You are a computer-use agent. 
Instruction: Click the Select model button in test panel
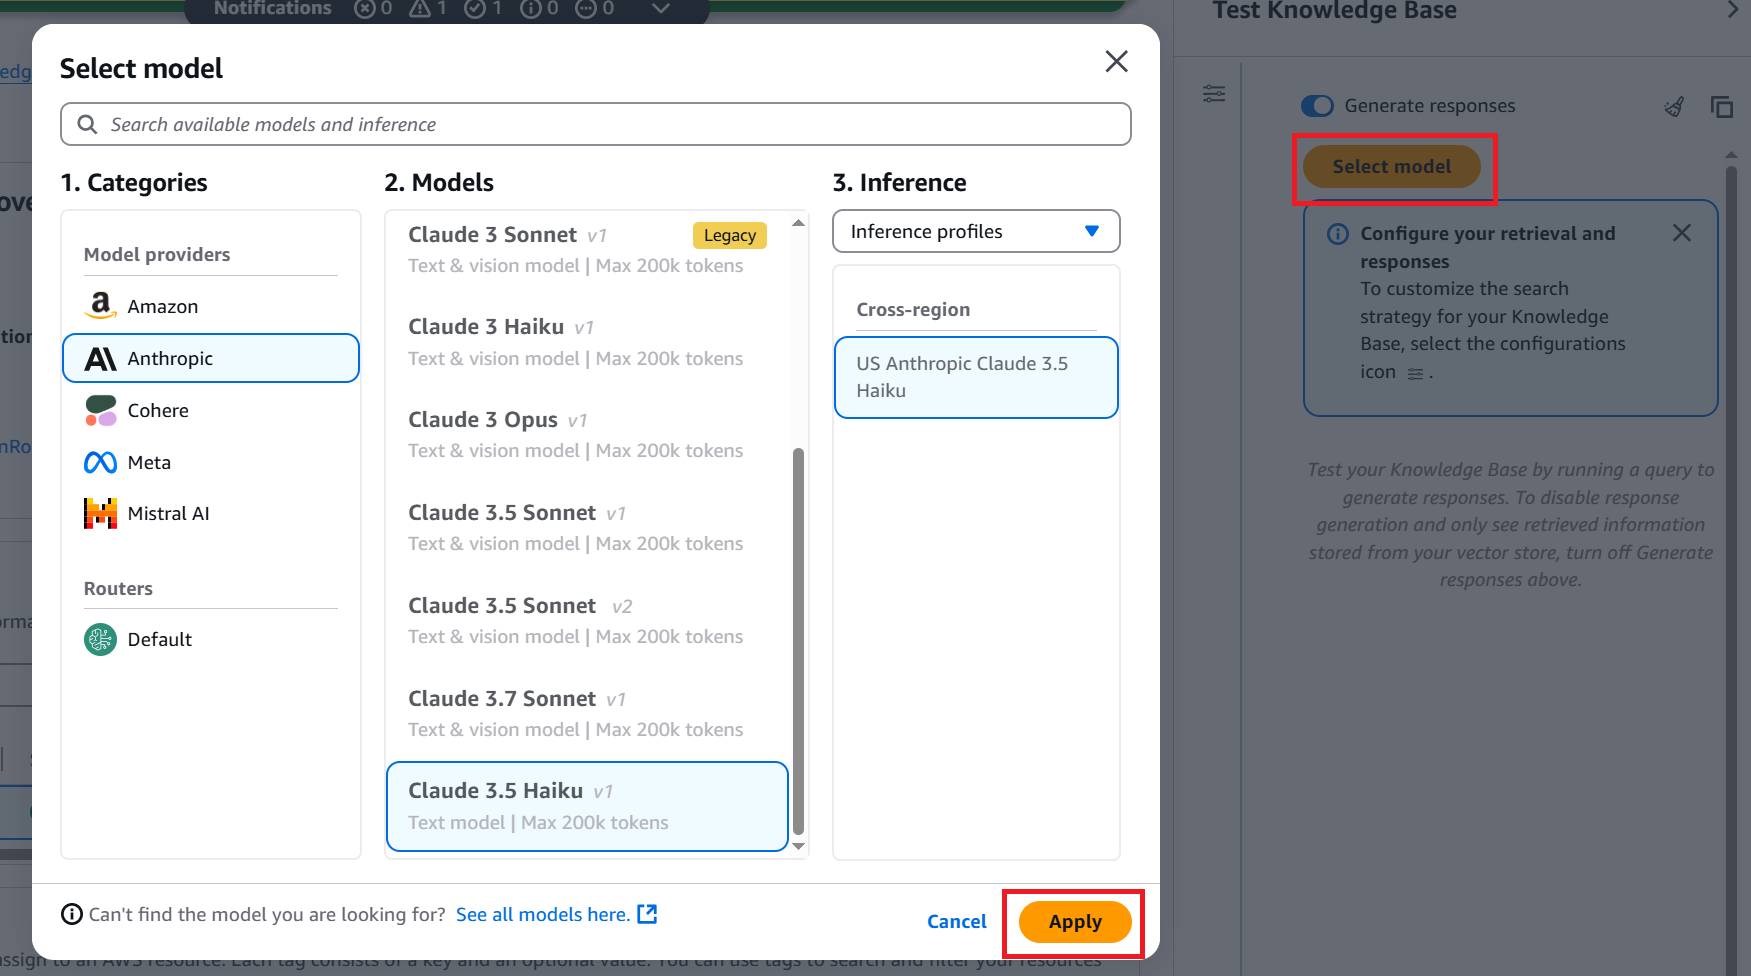point(1392,166)
